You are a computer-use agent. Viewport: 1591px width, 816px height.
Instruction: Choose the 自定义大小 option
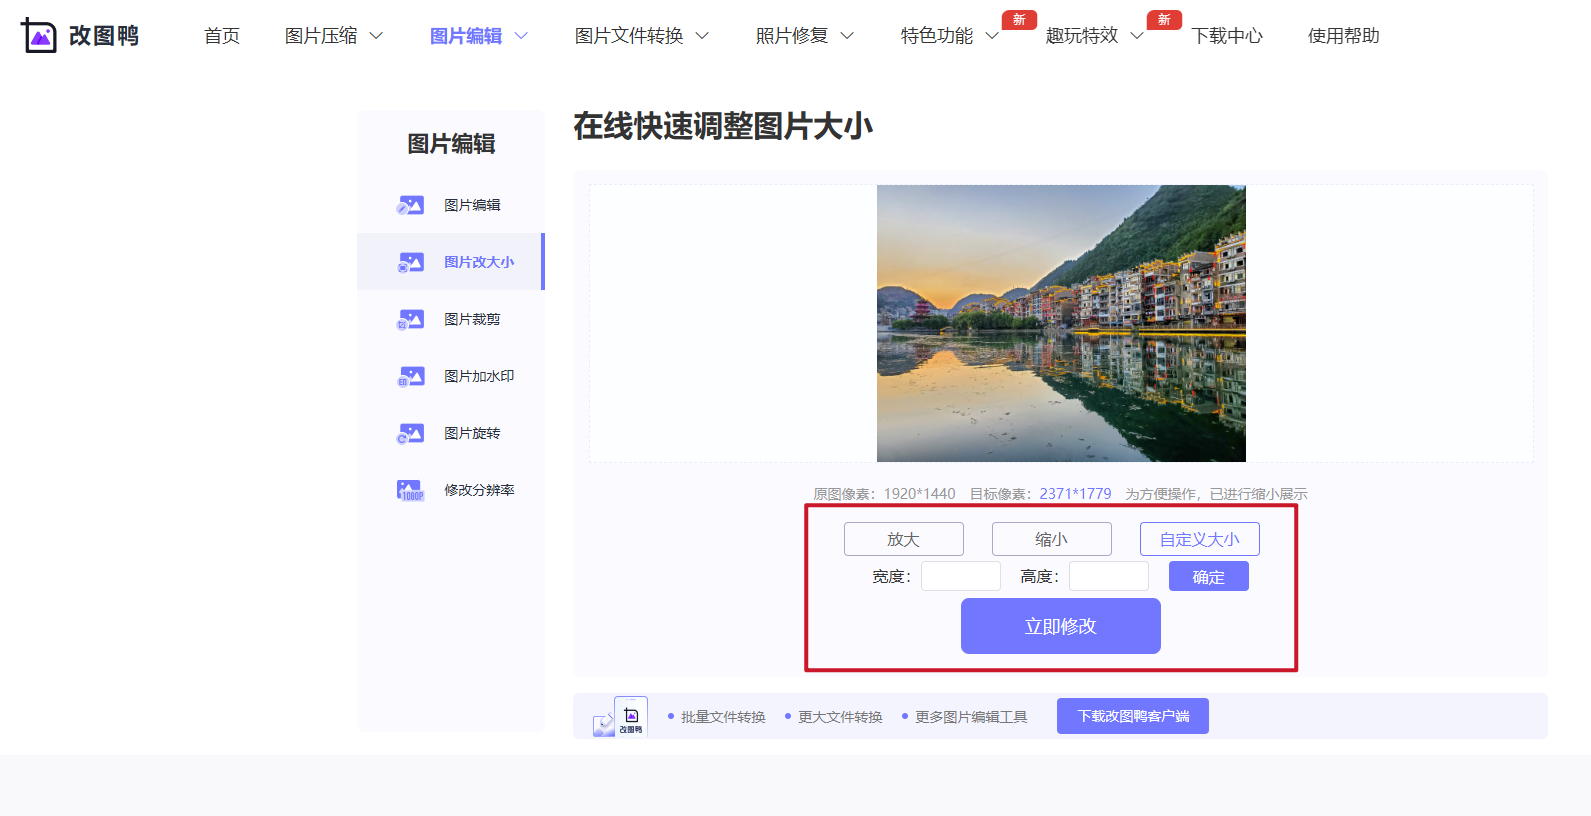1200,539
